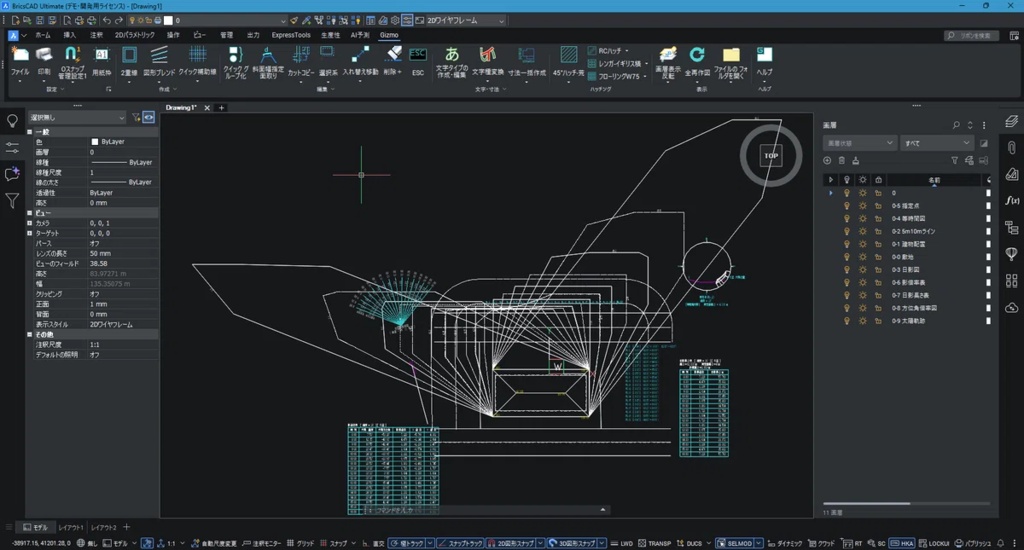The image size is (1024, 550).
Task: Click the Redo arrow in quick access
Action: [119, 20]
